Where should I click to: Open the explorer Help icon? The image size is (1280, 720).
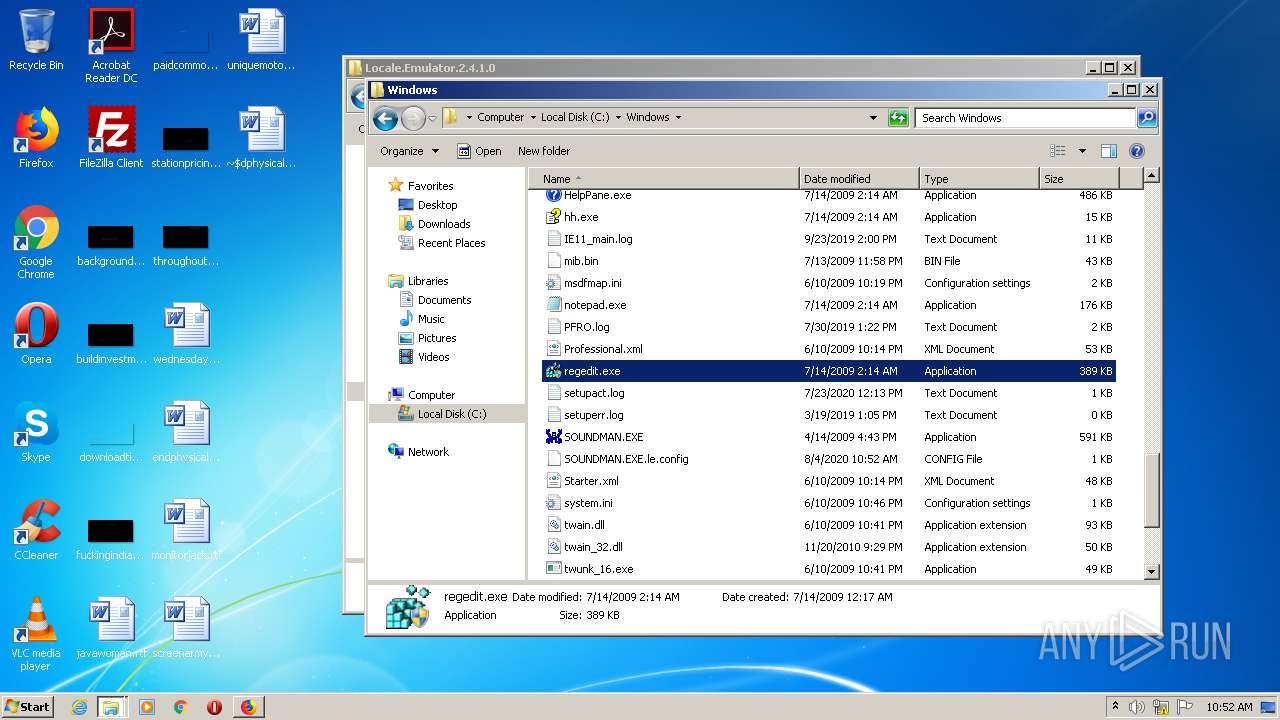pyautogui.click(x=1136, y=151)
